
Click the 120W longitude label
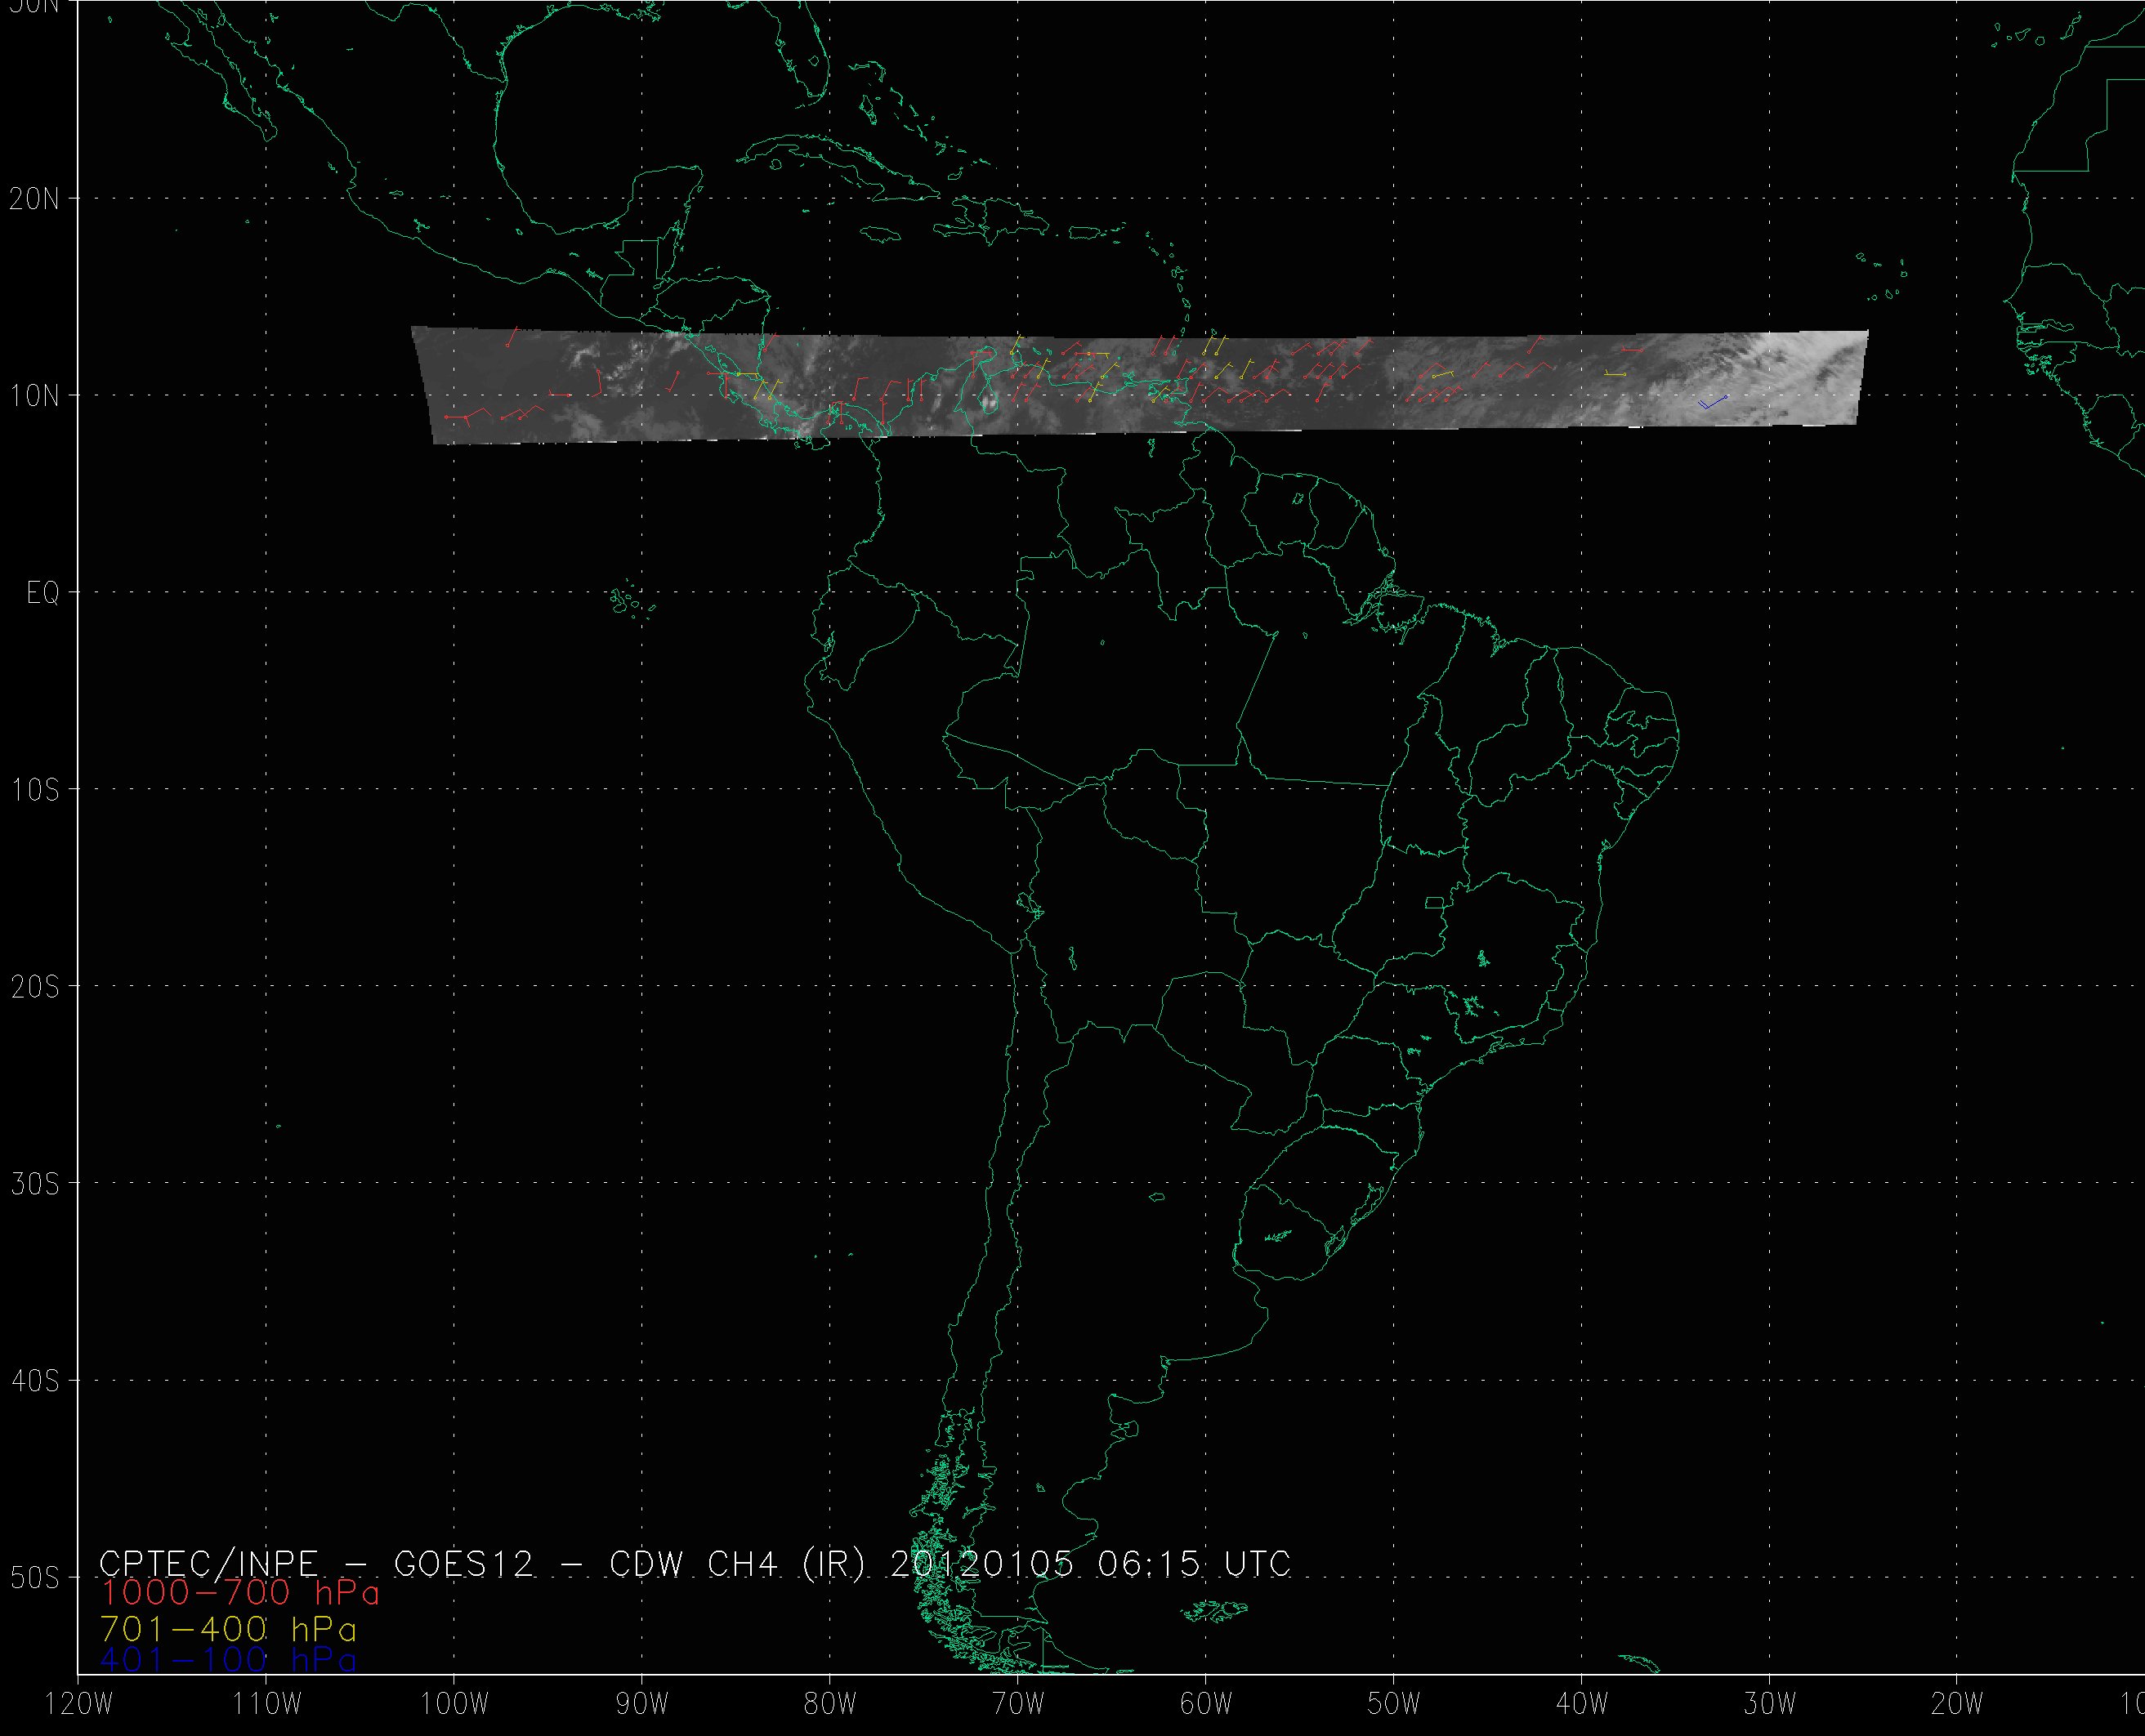(80, 1704)
